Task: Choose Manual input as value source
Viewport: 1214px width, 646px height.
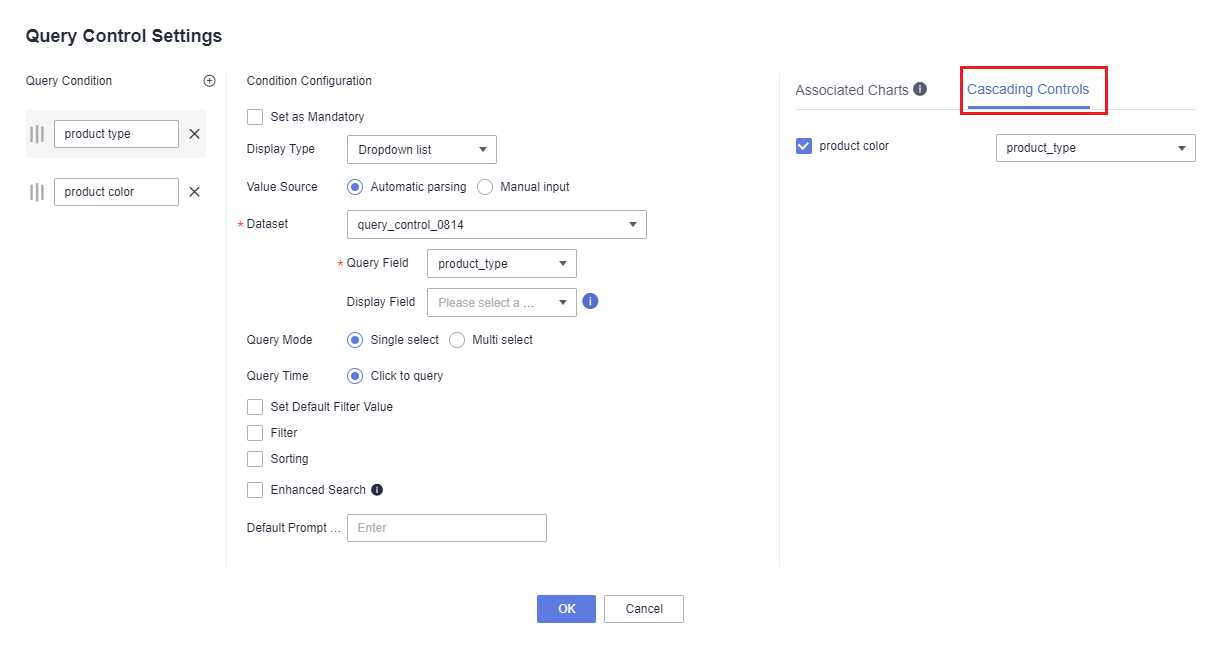Action: [486, 187]
